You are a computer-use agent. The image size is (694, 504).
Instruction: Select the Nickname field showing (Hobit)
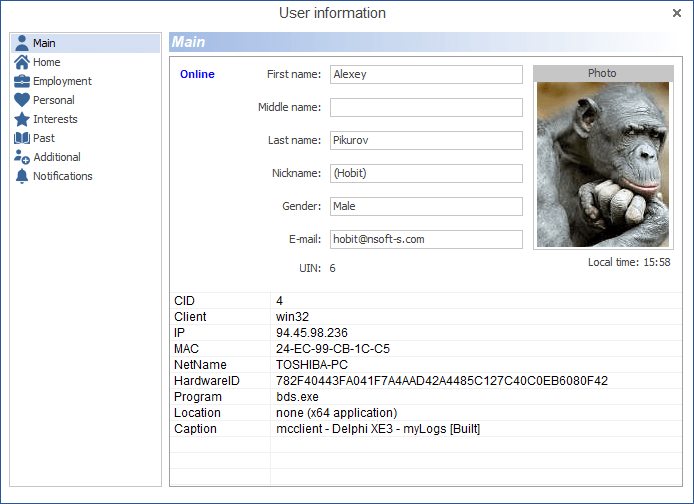point(426,174)
